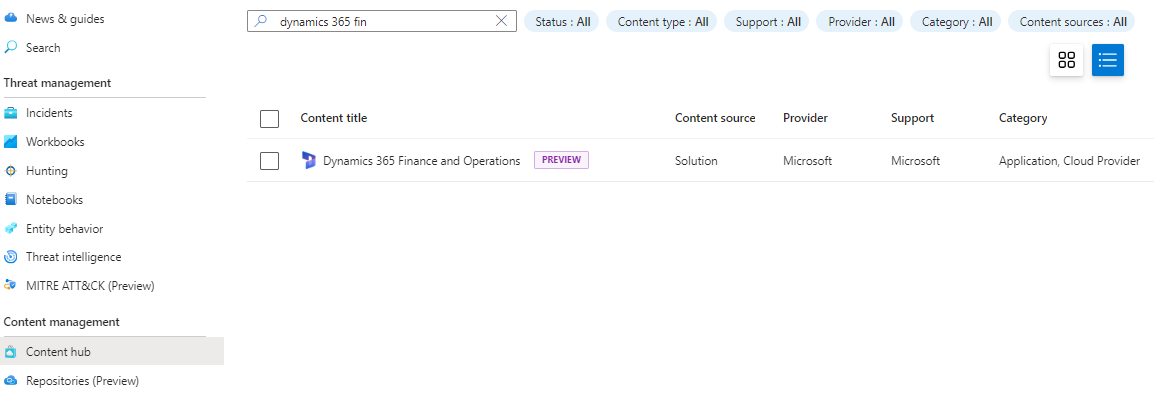Click the Search magnifier icon in sidebar

pyautogui.click(x=10, y=48)
